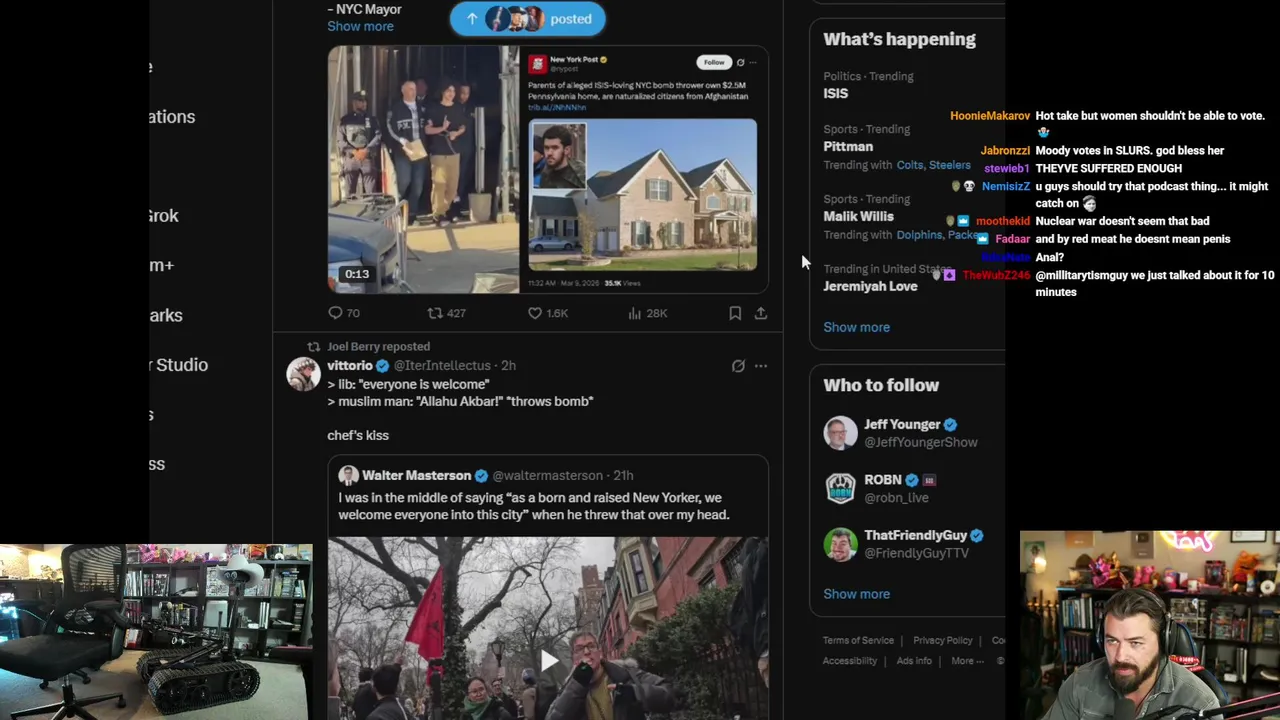Viewport: 1280px width, 720px height.
Task: Open Creator Studio in the left sidebar
Action: tap(180, 365)
